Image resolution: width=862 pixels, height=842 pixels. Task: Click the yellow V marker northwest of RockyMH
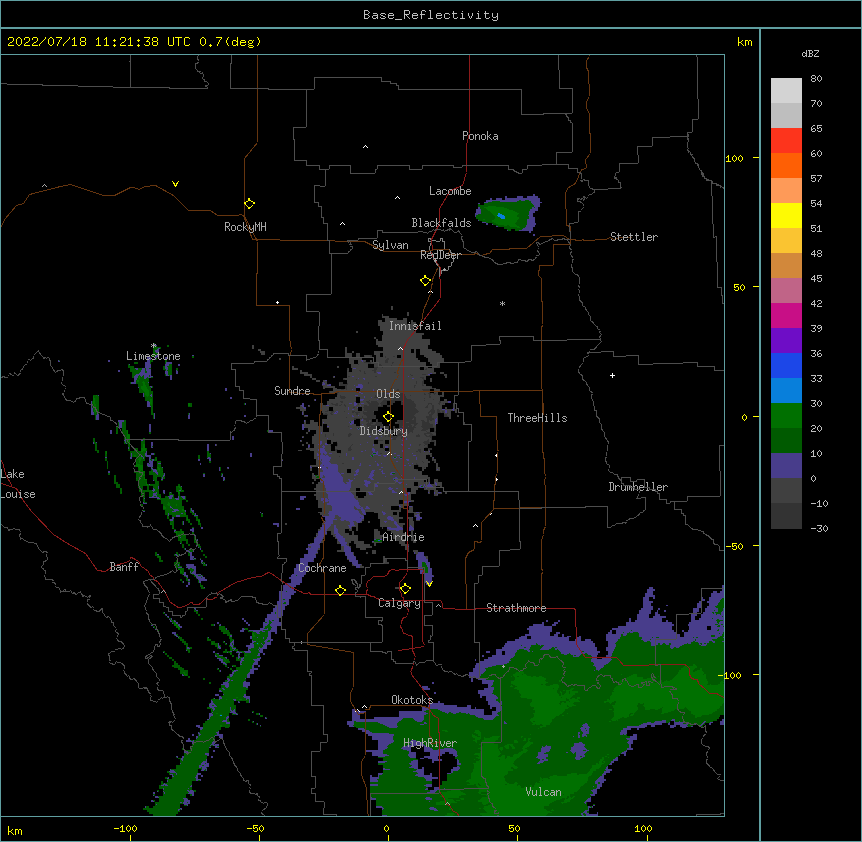pos(175,184)
